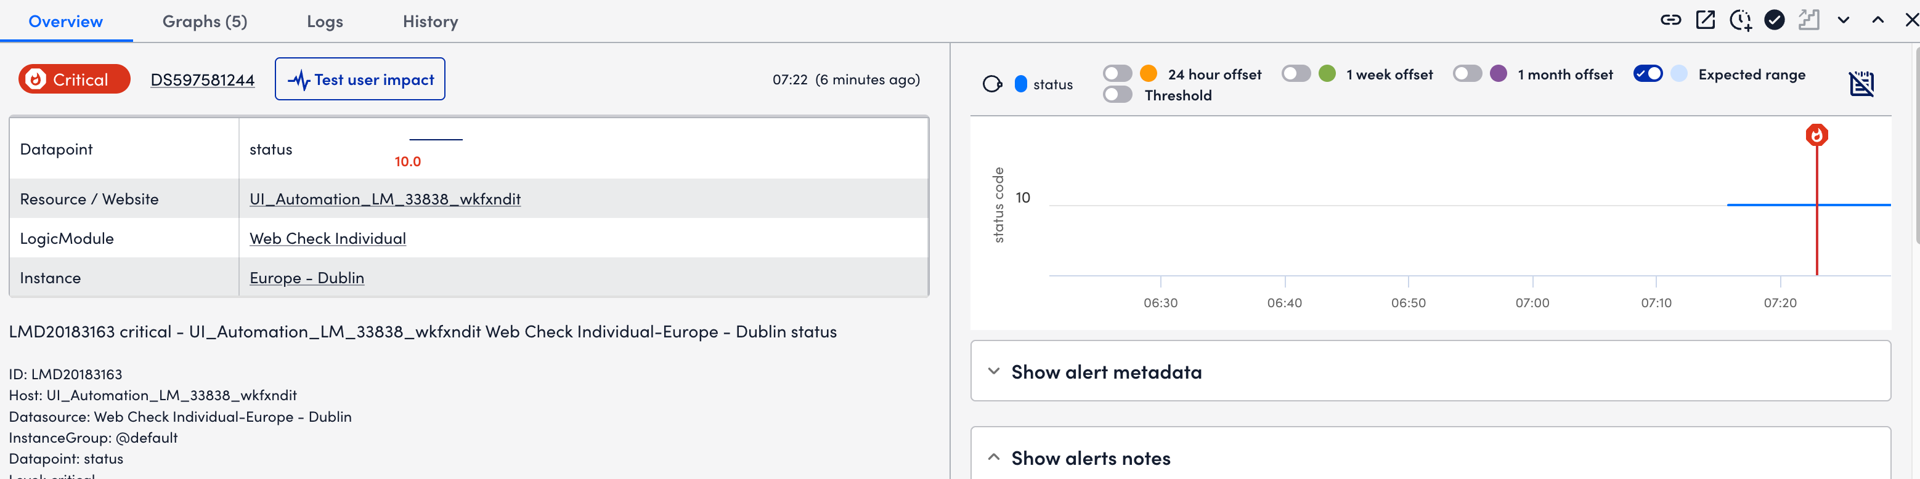This screenshot has width=1920, height=479.
Task: Open the History tab
Action: coord(430,21)
